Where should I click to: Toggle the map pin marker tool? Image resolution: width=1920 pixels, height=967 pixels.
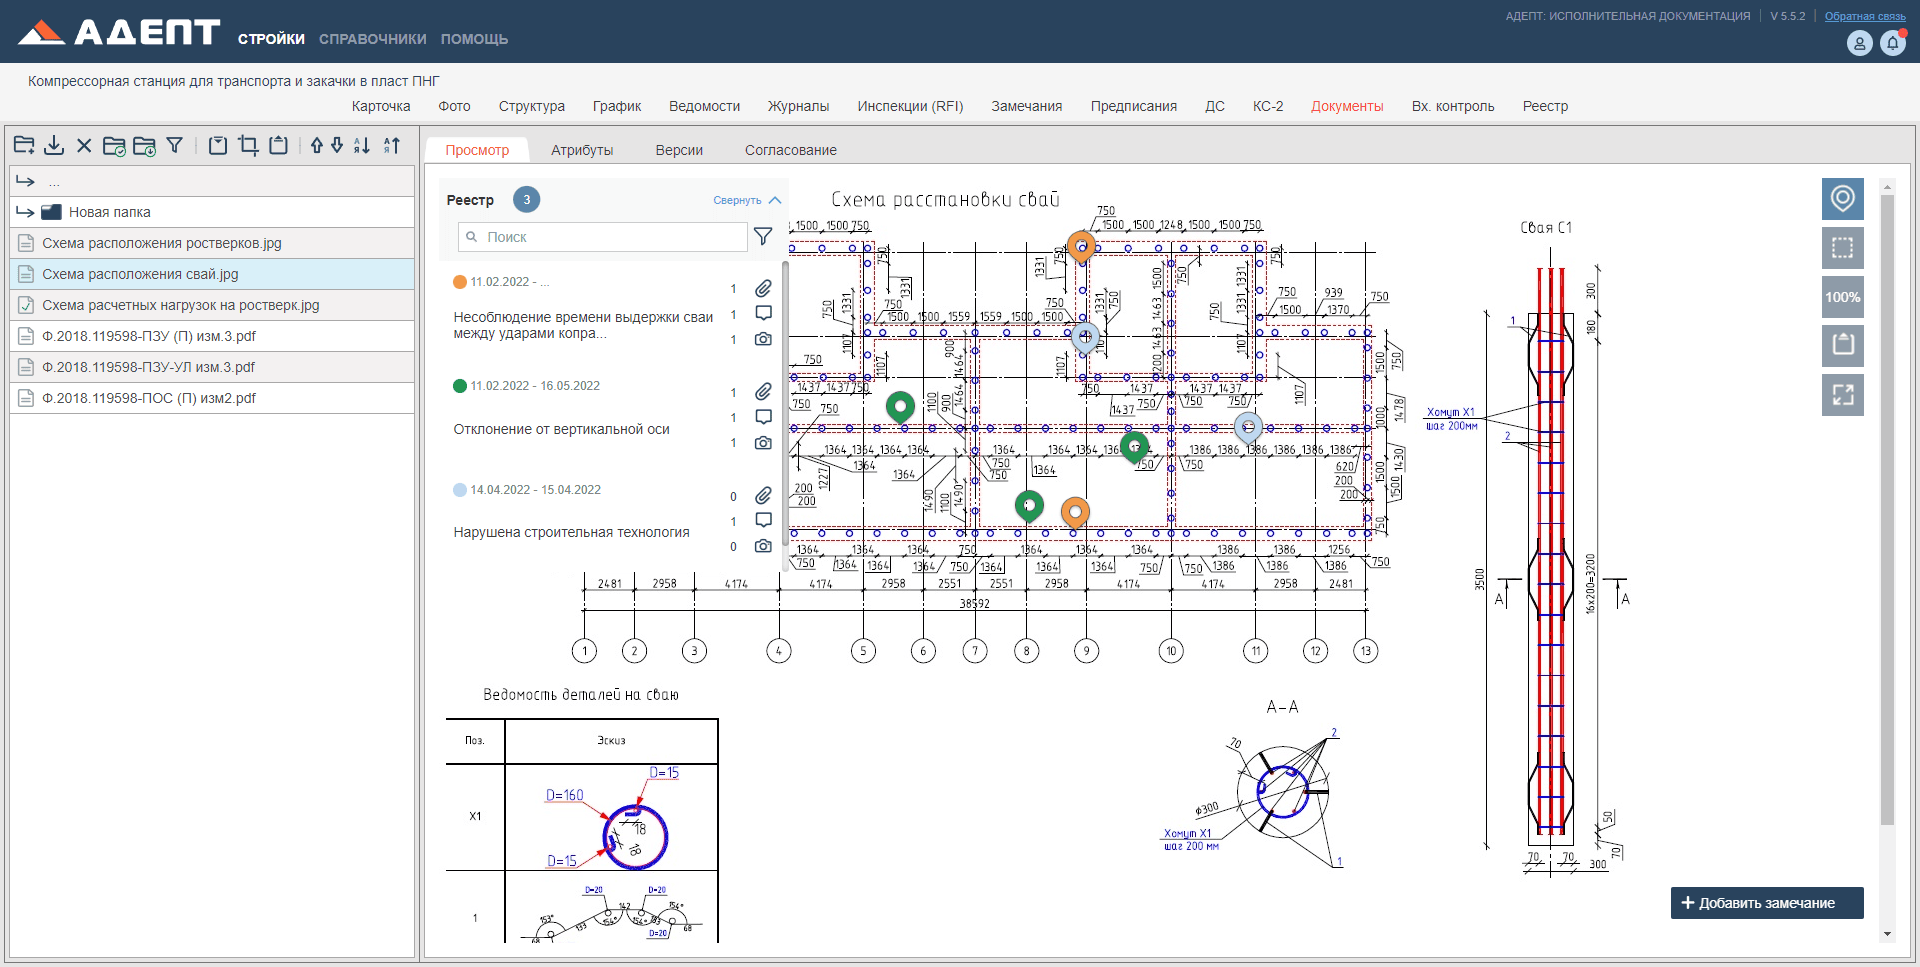tap(1842, 199)
